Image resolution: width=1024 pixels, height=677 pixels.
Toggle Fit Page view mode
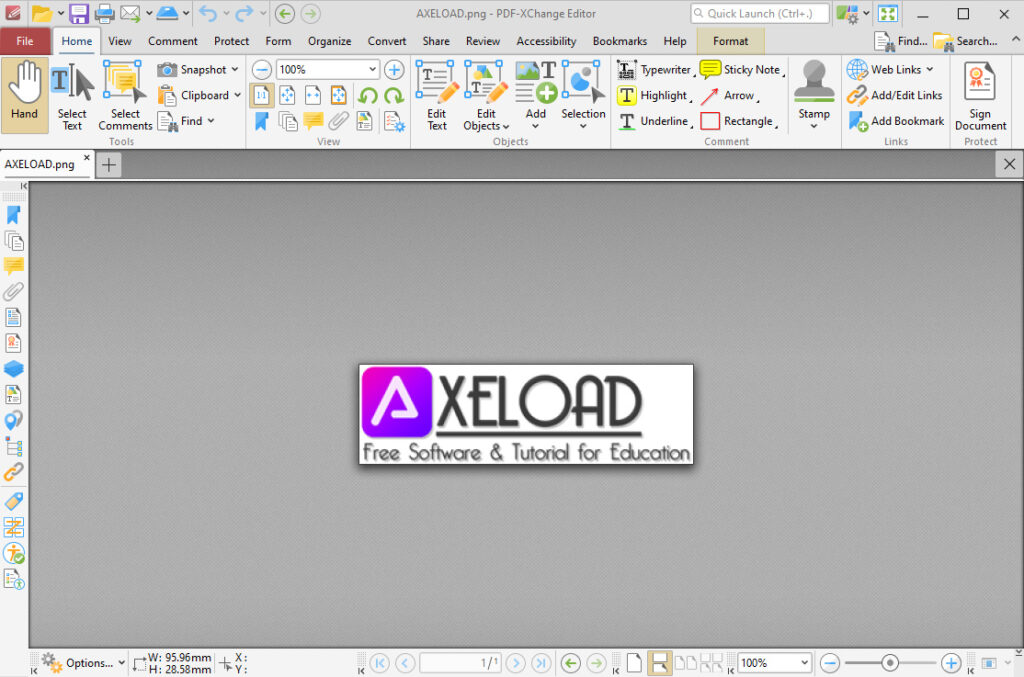click(287, 96)
